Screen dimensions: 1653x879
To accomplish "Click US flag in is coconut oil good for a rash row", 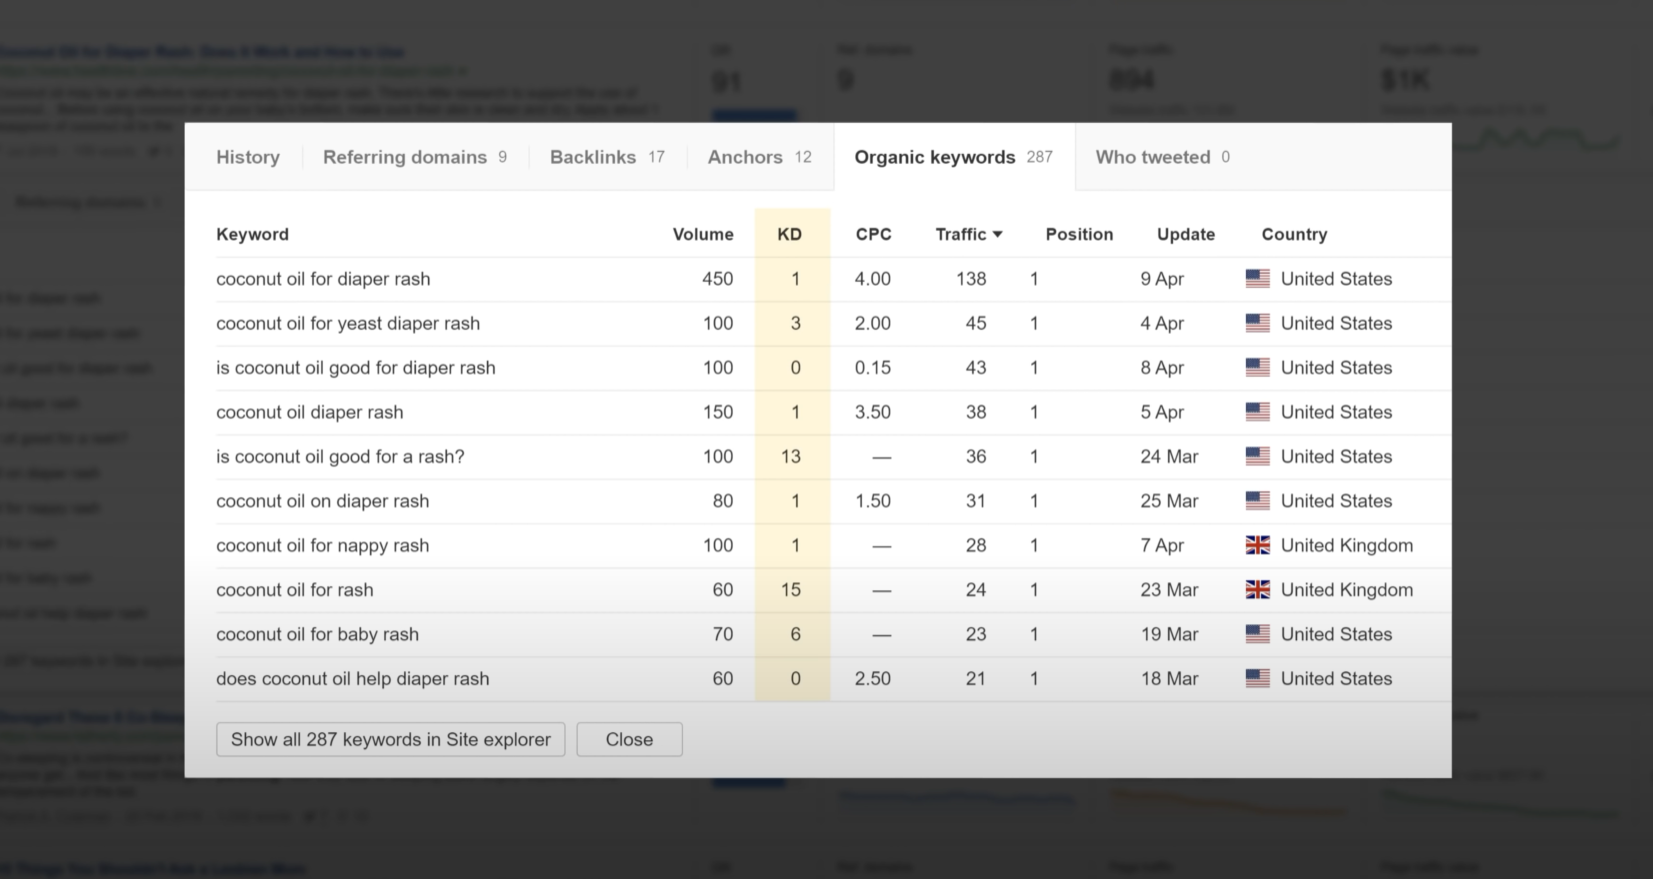I will (1257, 456).
